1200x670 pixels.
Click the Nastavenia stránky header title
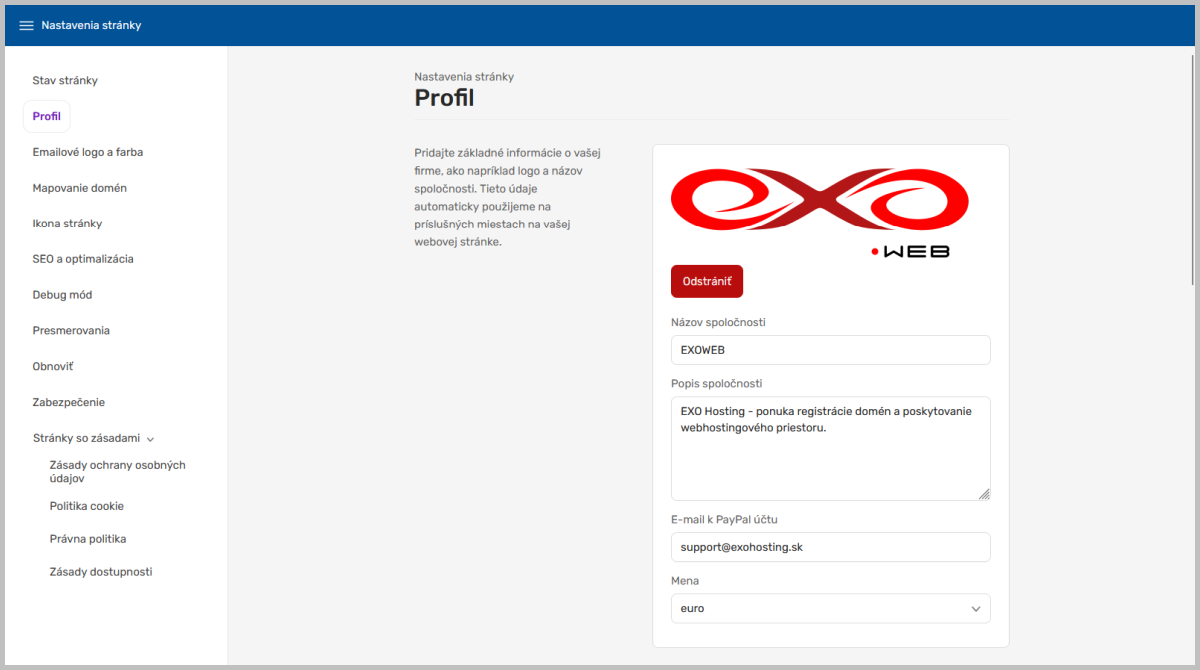[91, 25]
